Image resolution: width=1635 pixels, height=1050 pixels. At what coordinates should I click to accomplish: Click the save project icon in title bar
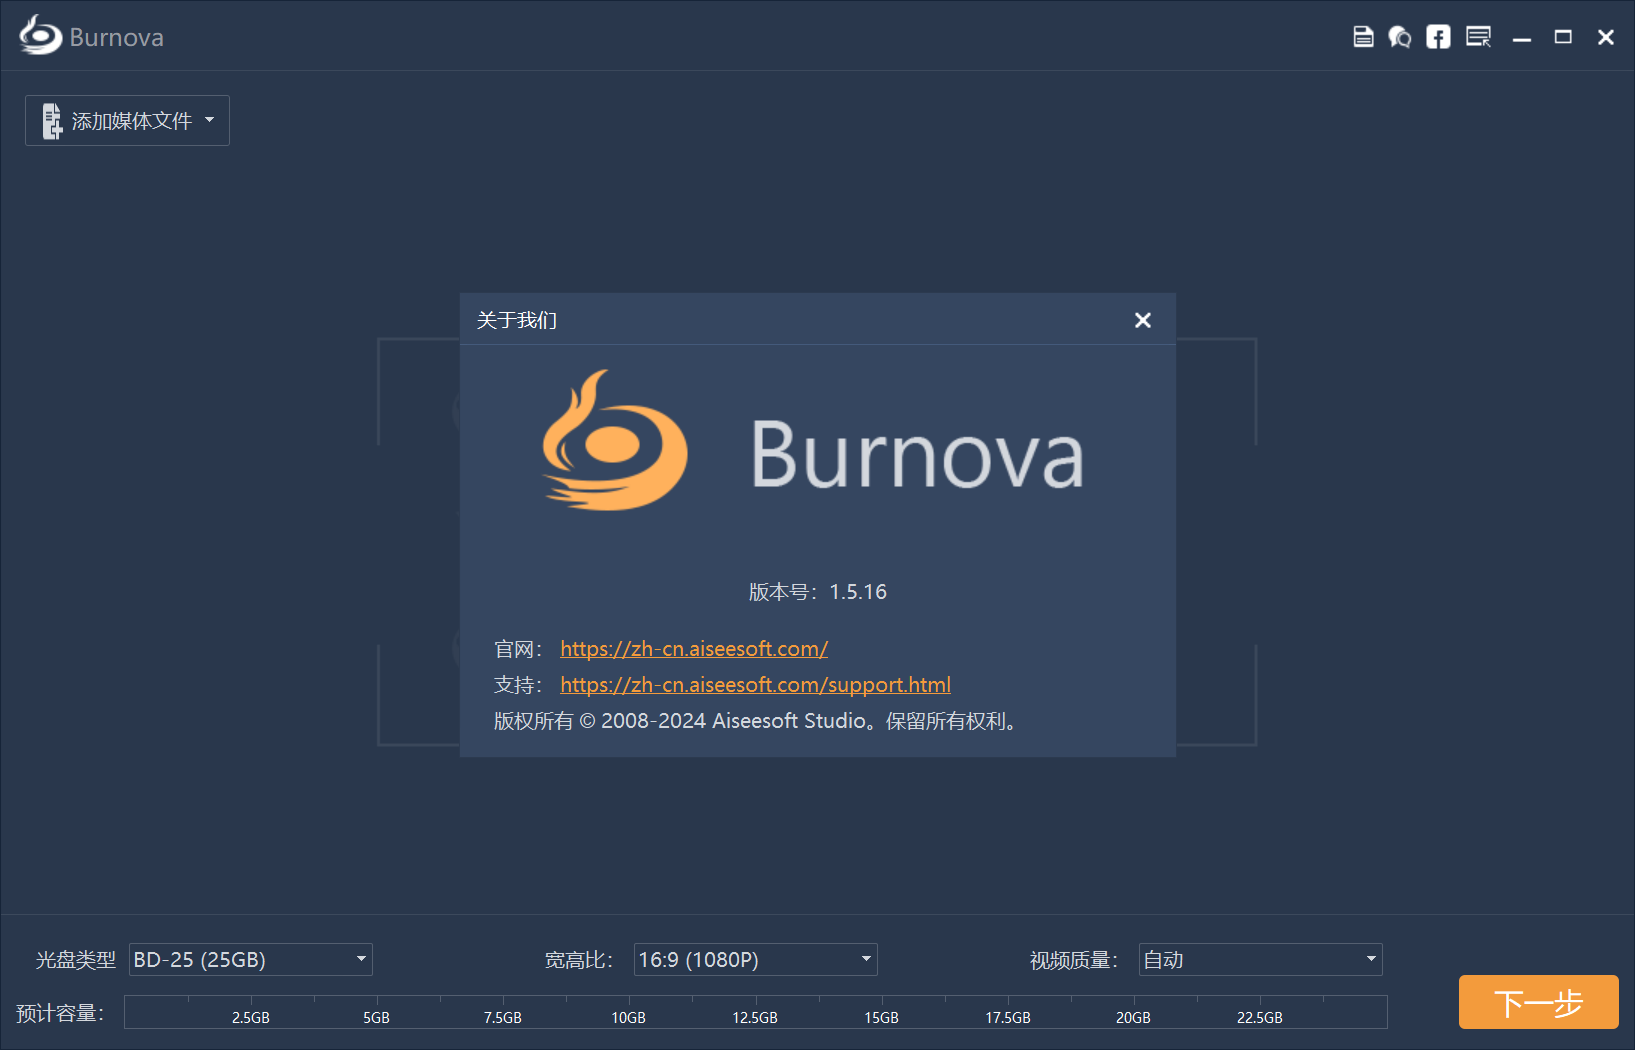1362,37
